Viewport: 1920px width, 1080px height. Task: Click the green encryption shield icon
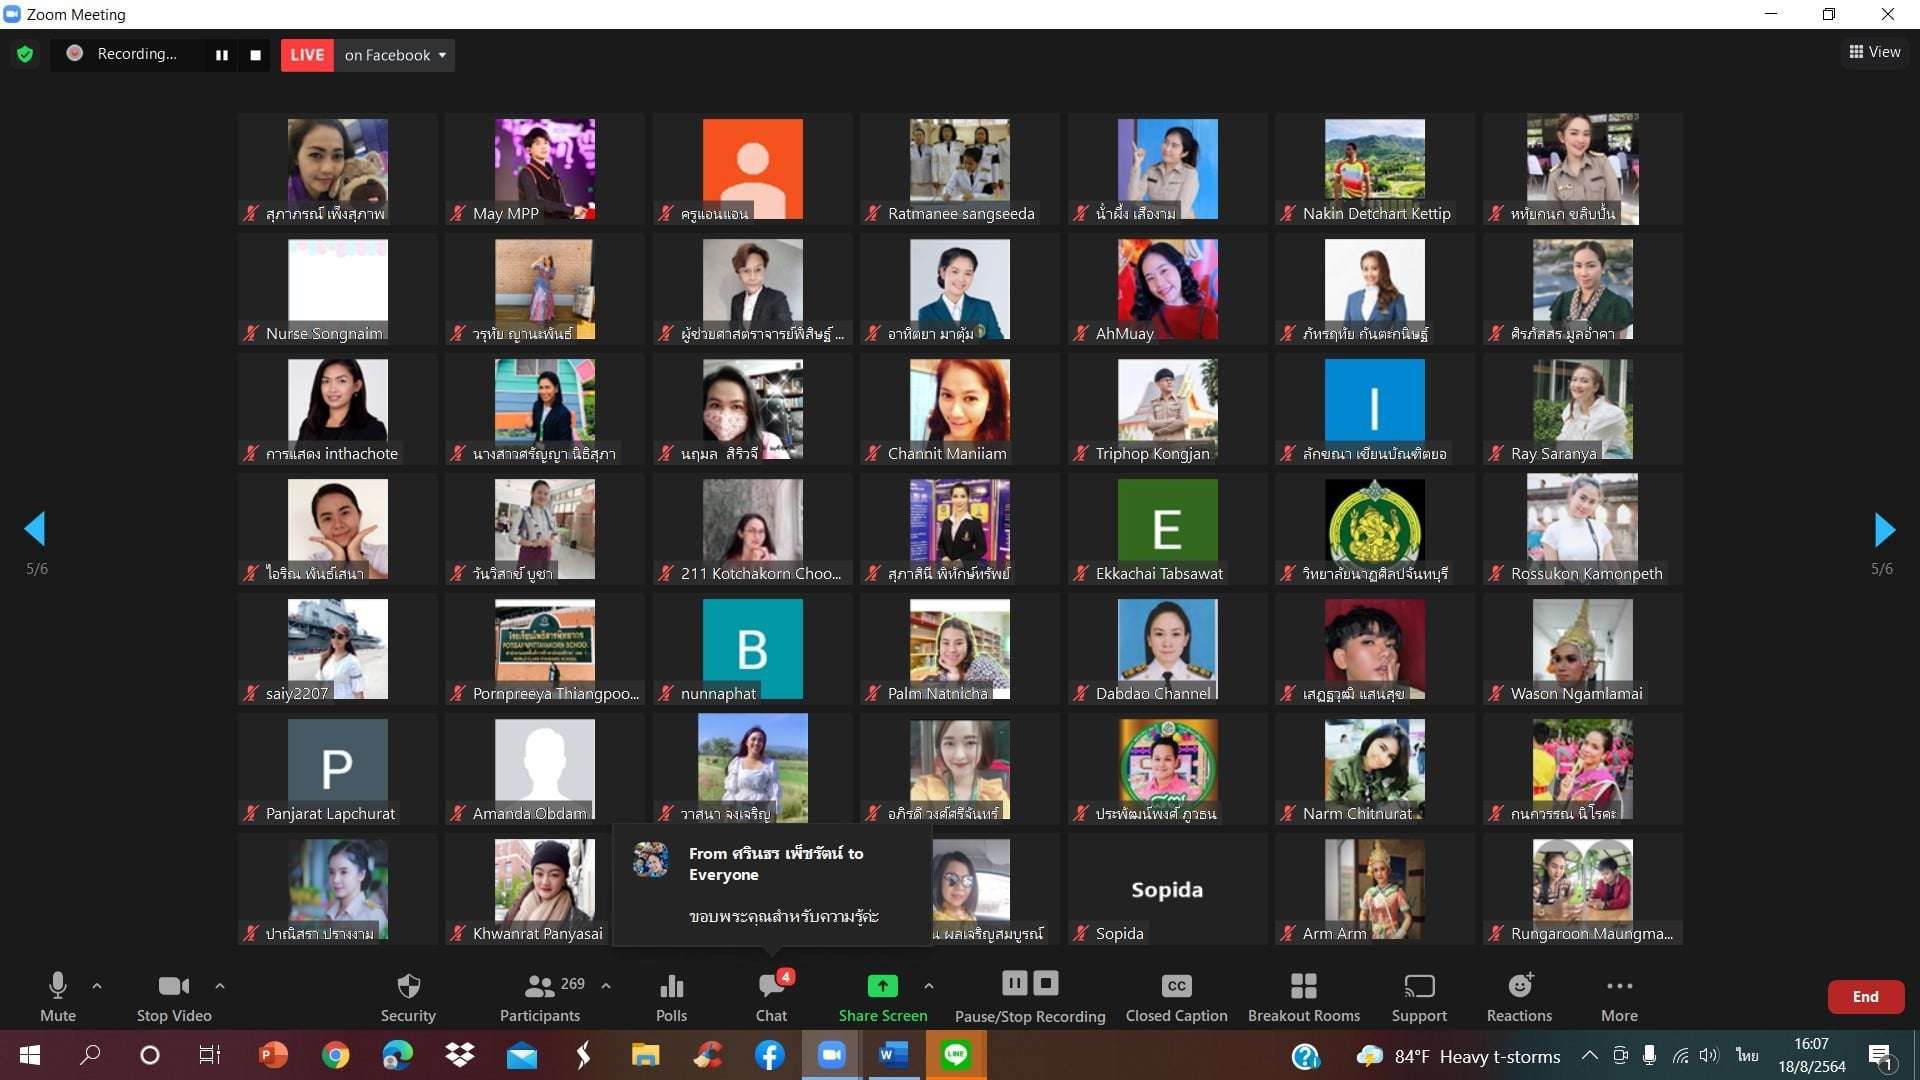click(x=25, y=54)
